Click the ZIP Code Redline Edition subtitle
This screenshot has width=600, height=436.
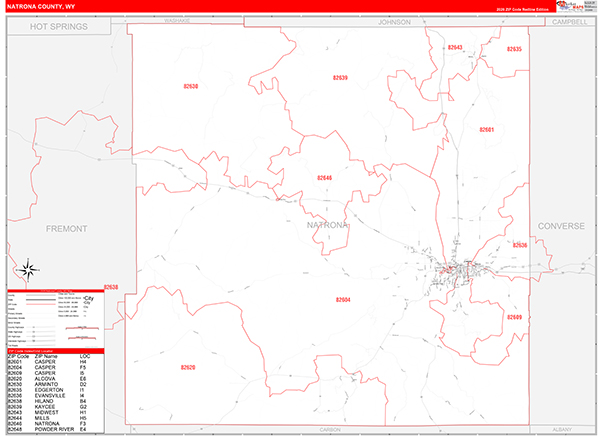tap(523, 9)
